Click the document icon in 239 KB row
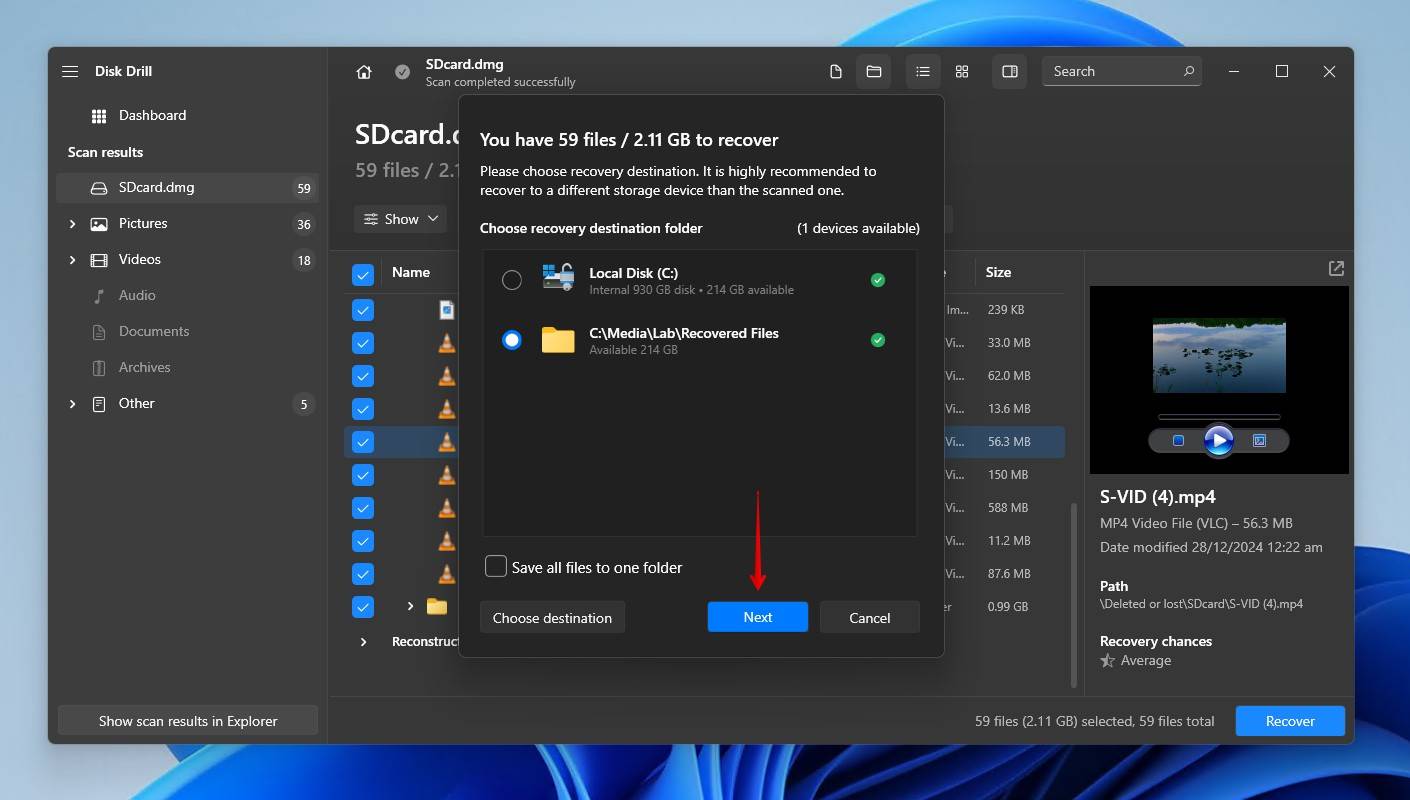This screenshot has height=800, width=1410. [446, 310]
